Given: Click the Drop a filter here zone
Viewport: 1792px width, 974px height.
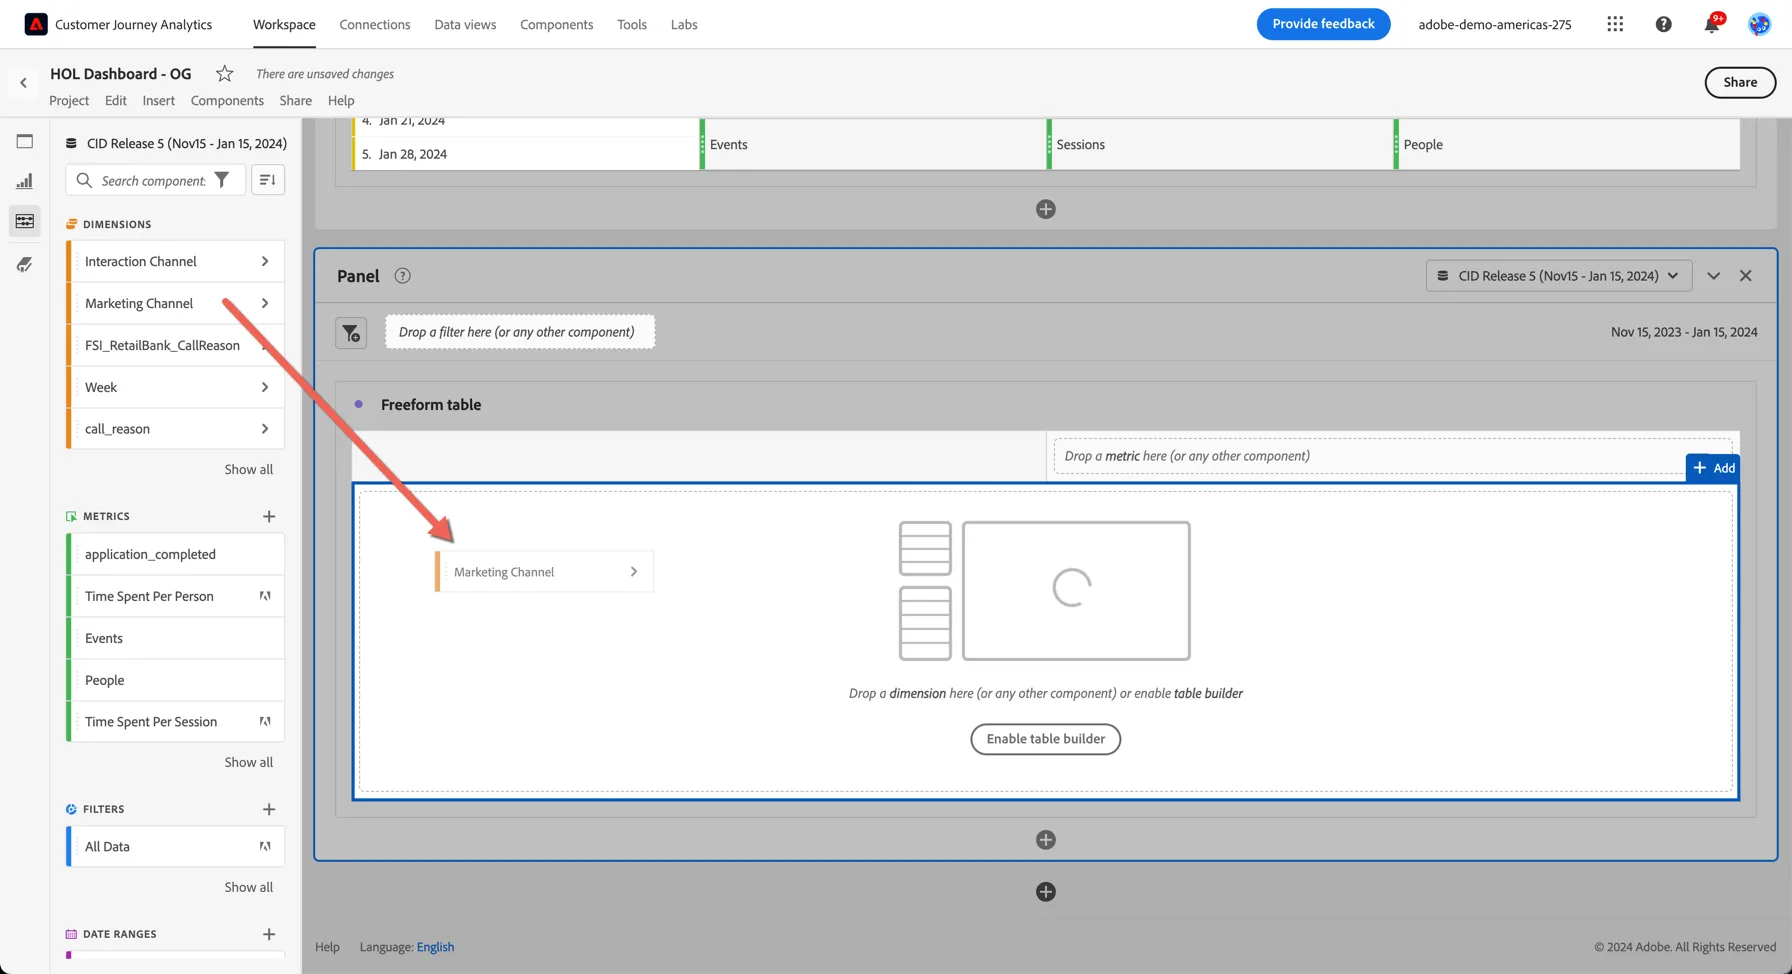Looking at the screenshot, I should [x=520, y=332].
